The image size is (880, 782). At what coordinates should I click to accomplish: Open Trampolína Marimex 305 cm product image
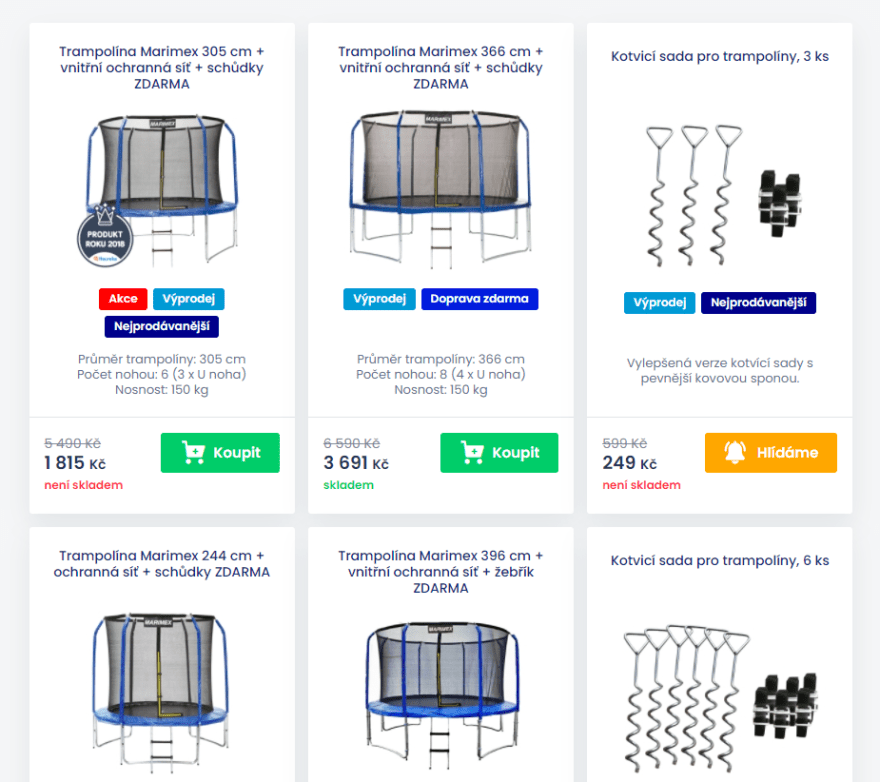[x=162, y=190]
